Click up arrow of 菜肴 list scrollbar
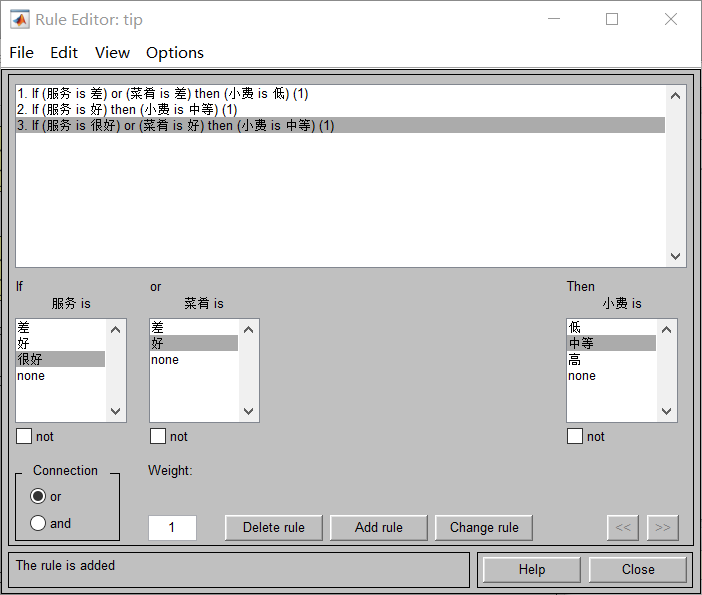This screenshot has width=702, height=595. pos(248,330)
